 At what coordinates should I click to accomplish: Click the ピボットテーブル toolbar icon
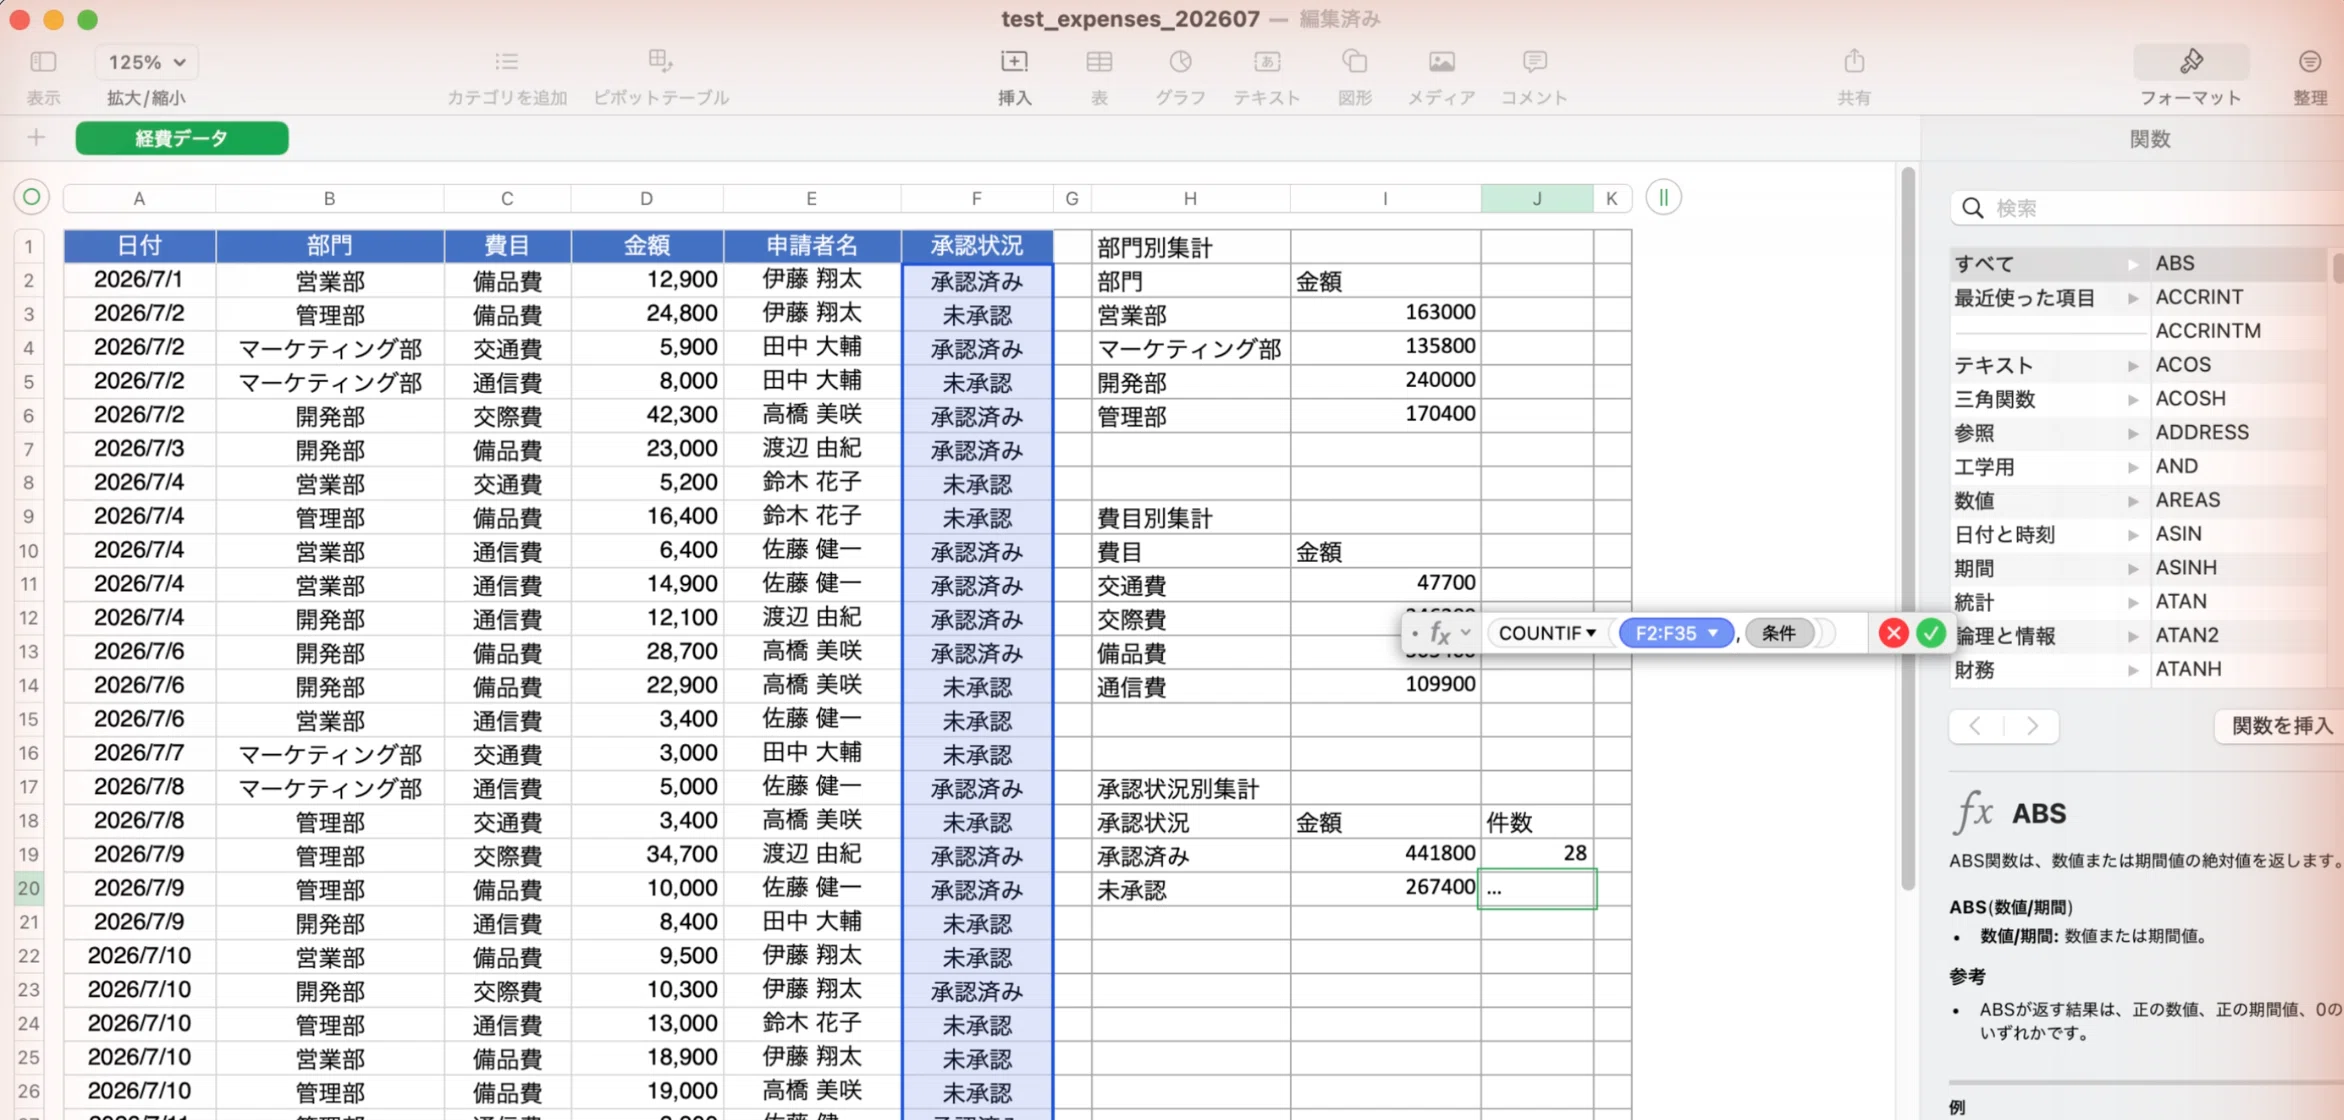[x=660, y=61]
